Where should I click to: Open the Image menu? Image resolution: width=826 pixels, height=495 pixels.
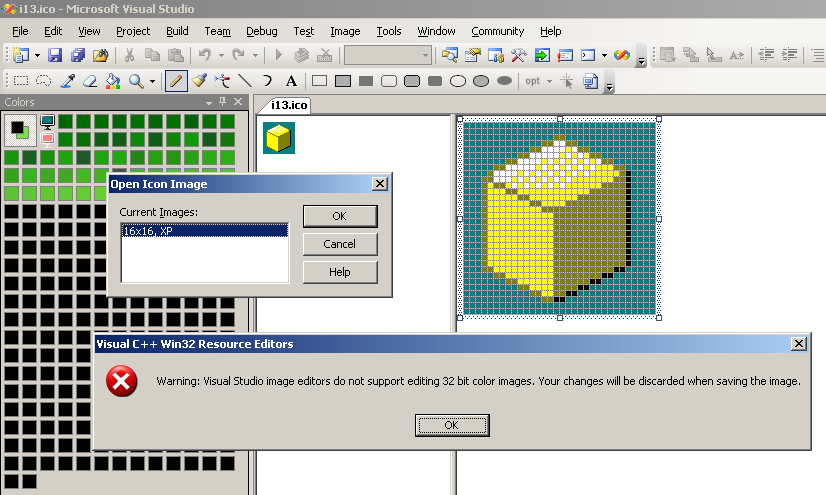point(345,31)
